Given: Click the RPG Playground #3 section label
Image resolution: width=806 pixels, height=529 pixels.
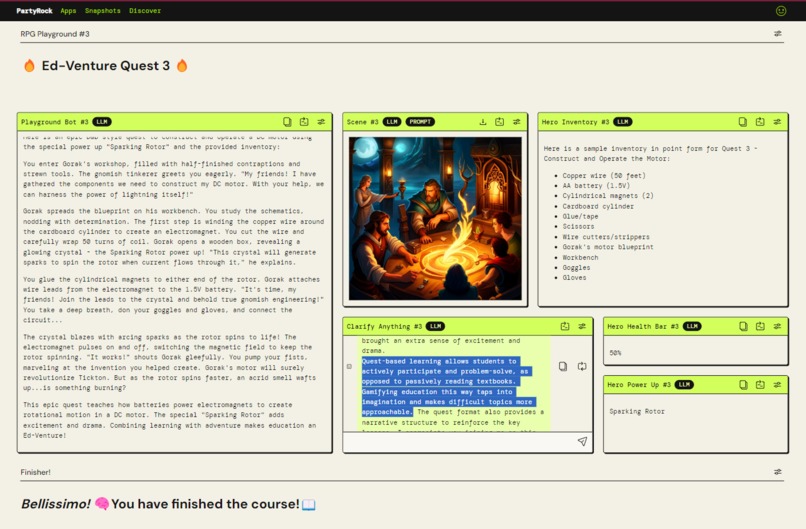Looking at the screenshot, I should point(55,34).
